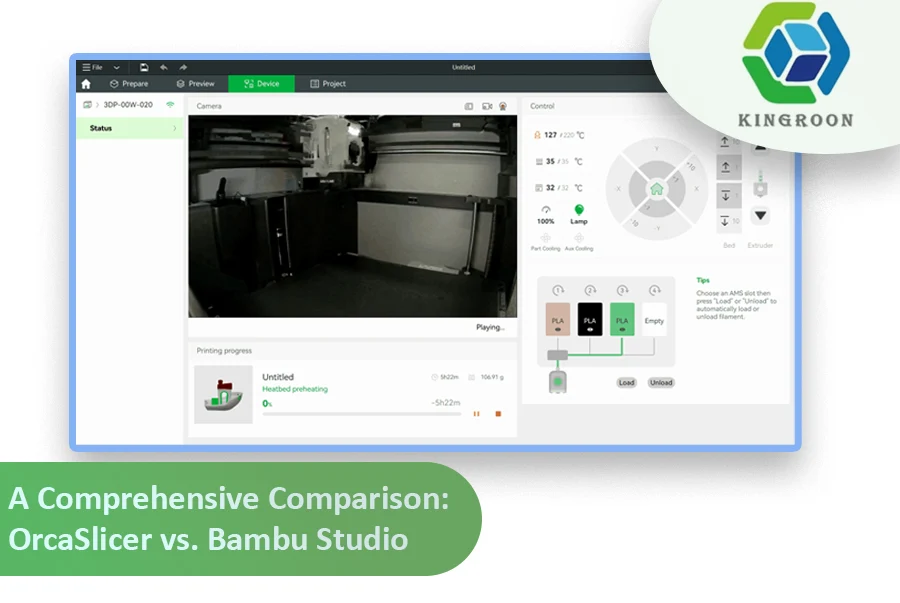Lower the bed by 10 arrow
The width and height of the screenshot is (900, 603).
729,221
